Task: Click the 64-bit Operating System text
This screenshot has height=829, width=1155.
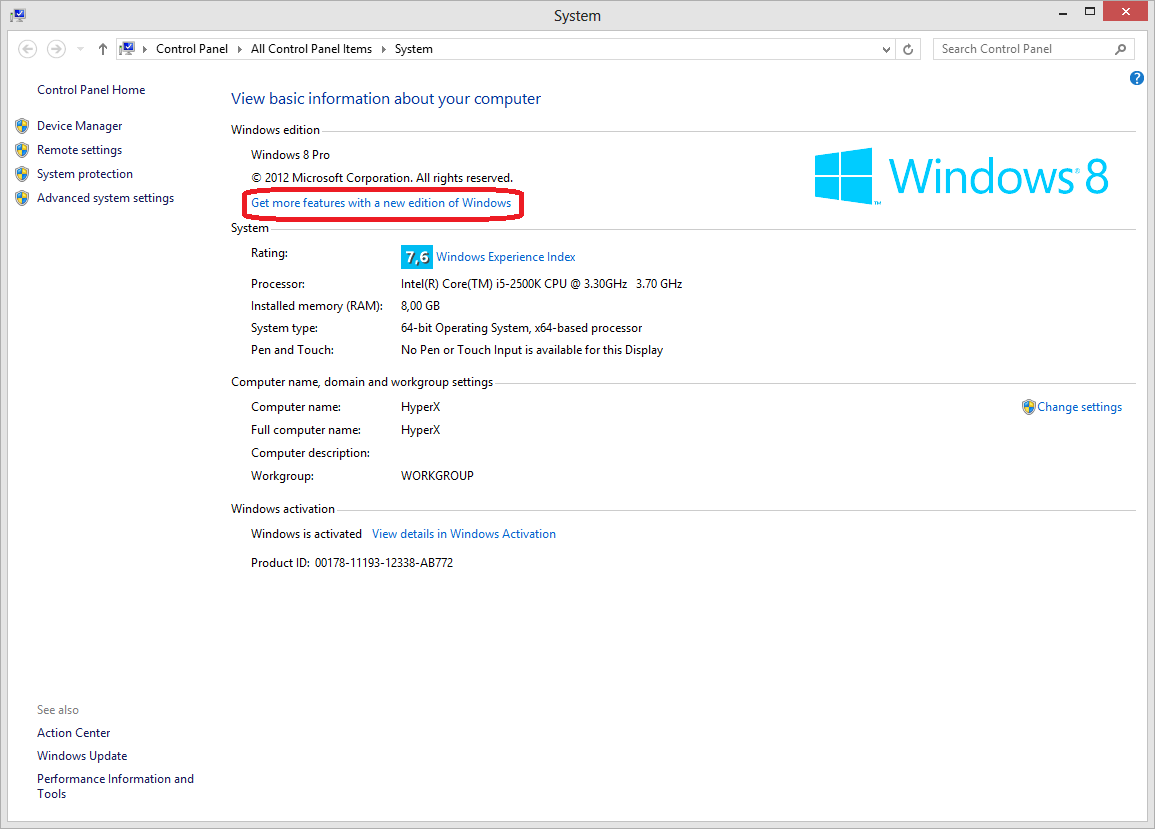Action: tap(522, 328)
